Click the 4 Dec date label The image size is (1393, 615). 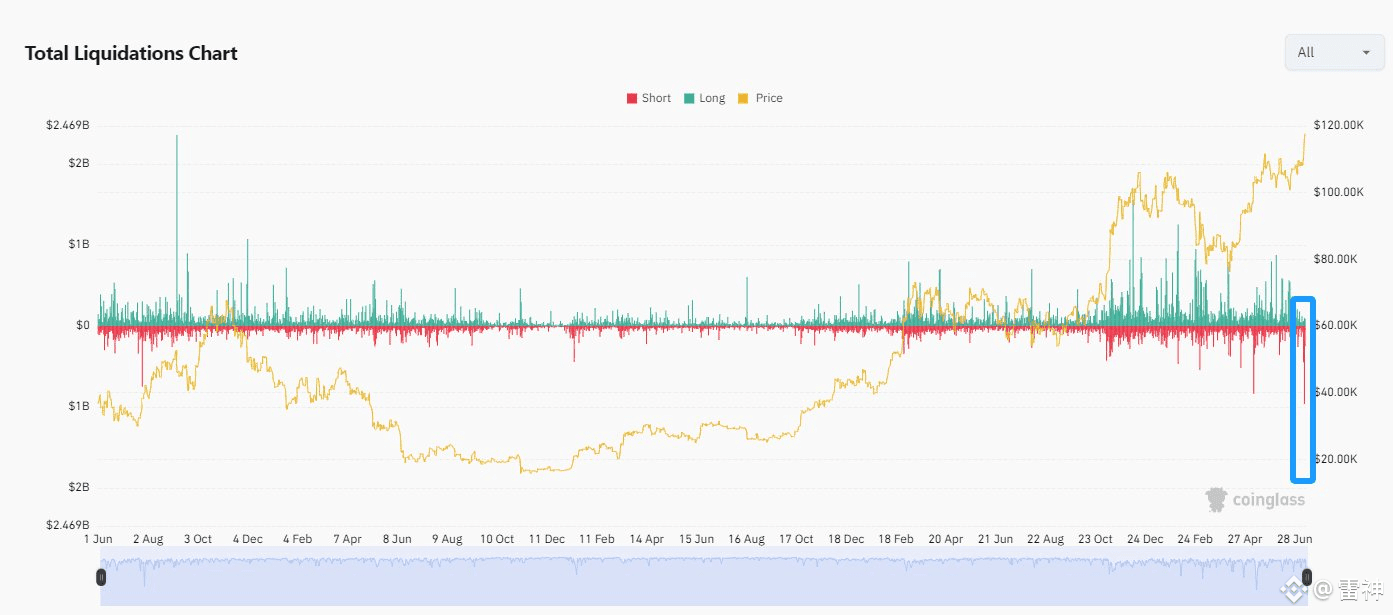(x=247, y=539)
